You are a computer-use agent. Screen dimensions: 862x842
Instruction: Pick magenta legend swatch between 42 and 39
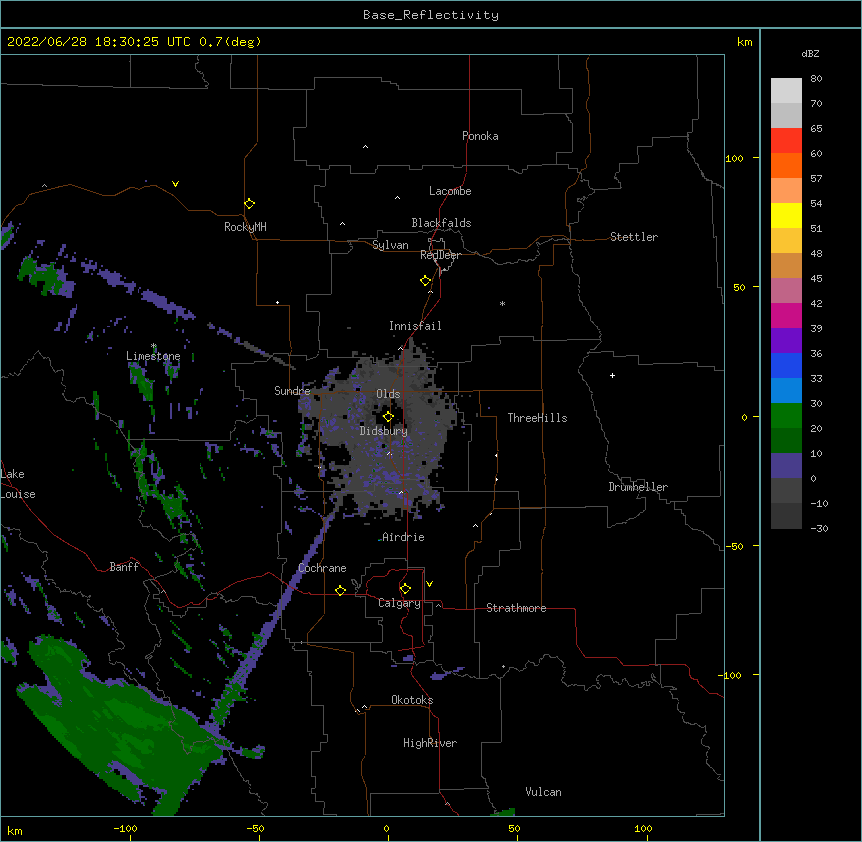[786, 315]
